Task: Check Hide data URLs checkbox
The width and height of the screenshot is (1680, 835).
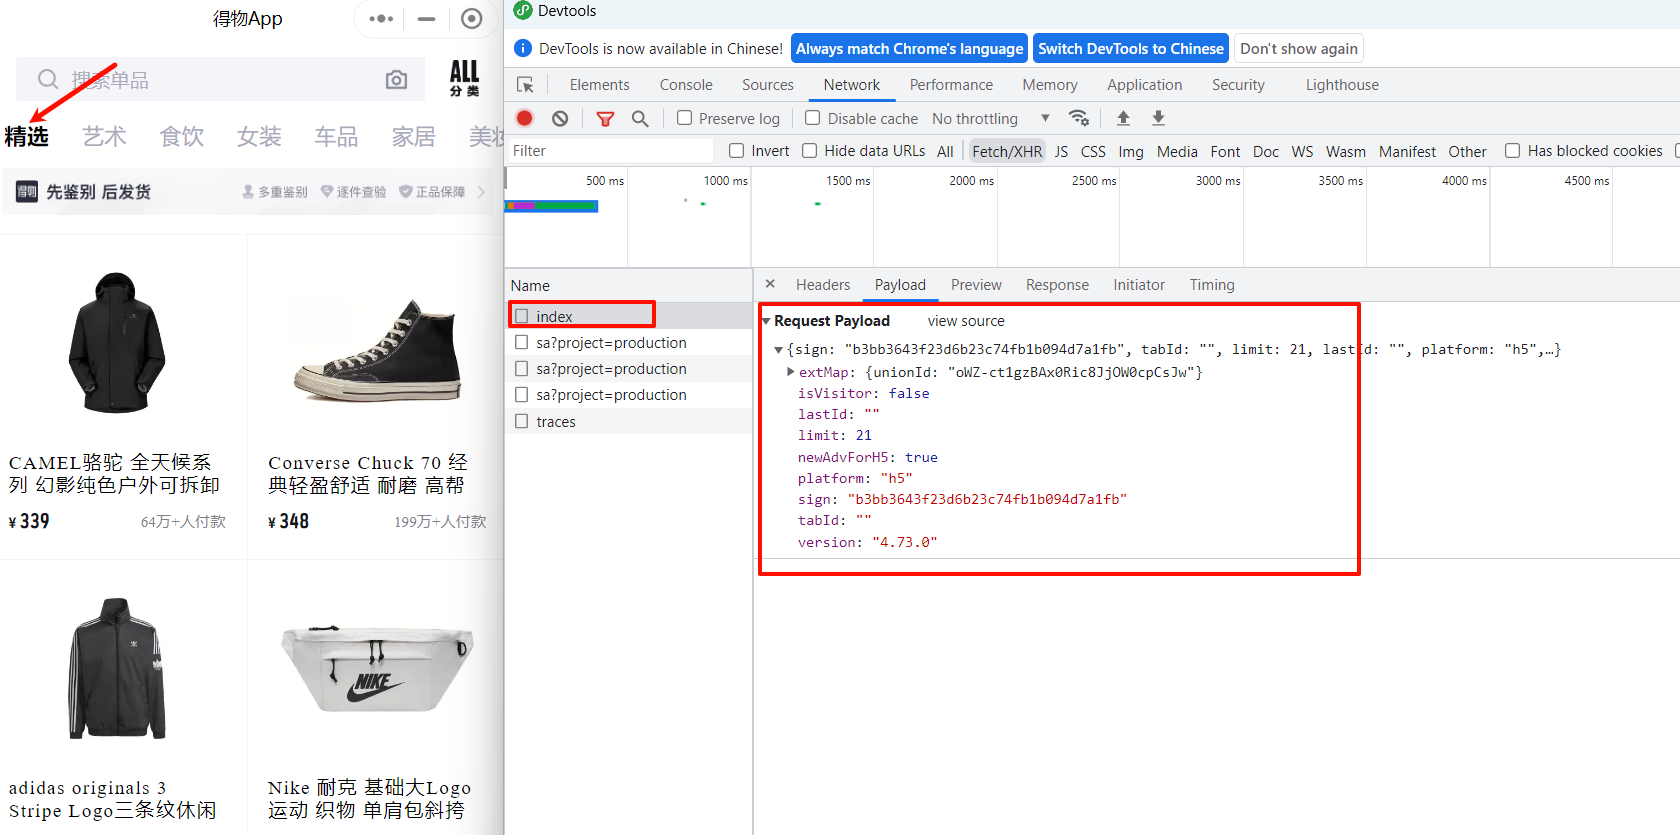Action: (810, 151)
